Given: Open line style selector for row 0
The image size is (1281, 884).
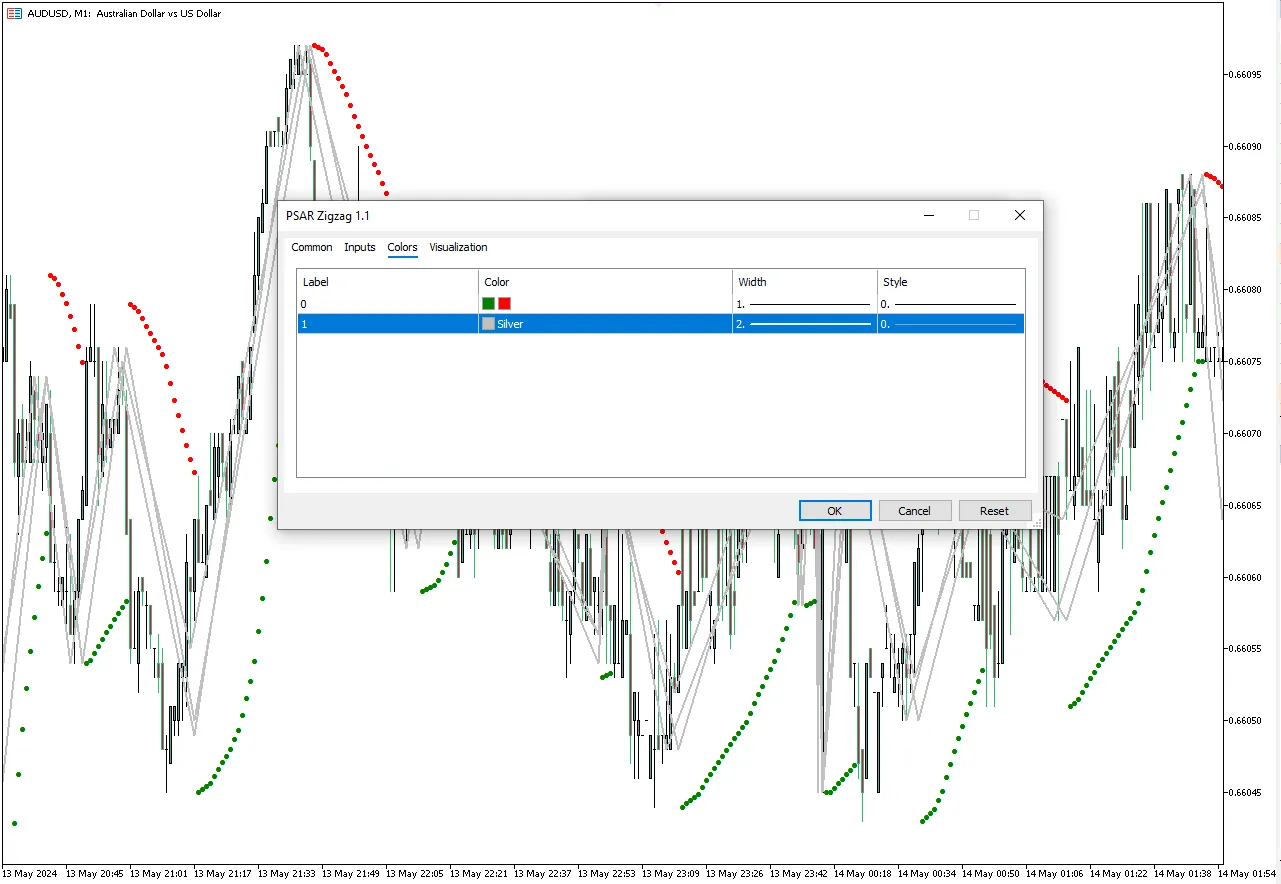Looking at the screenshot, I should 951,303.
